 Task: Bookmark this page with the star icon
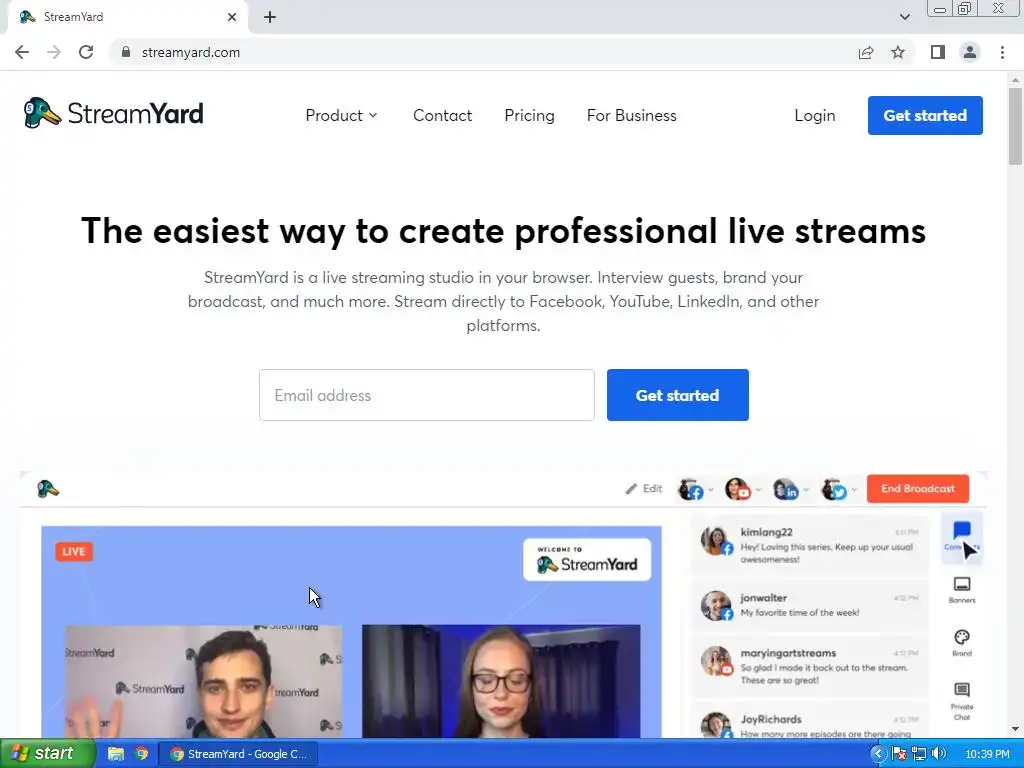tap(898, 52)
